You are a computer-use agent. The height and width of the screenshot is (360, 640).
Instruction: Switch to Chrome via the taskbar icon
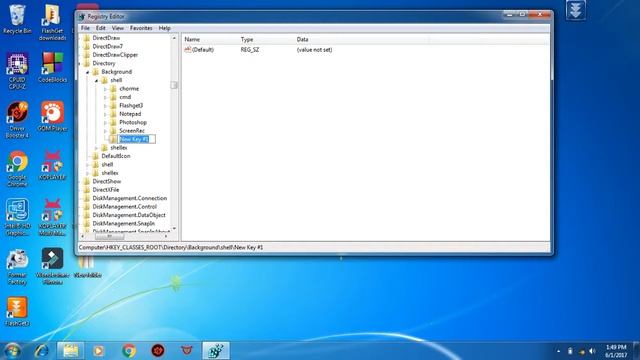click(x=129, y=351)
